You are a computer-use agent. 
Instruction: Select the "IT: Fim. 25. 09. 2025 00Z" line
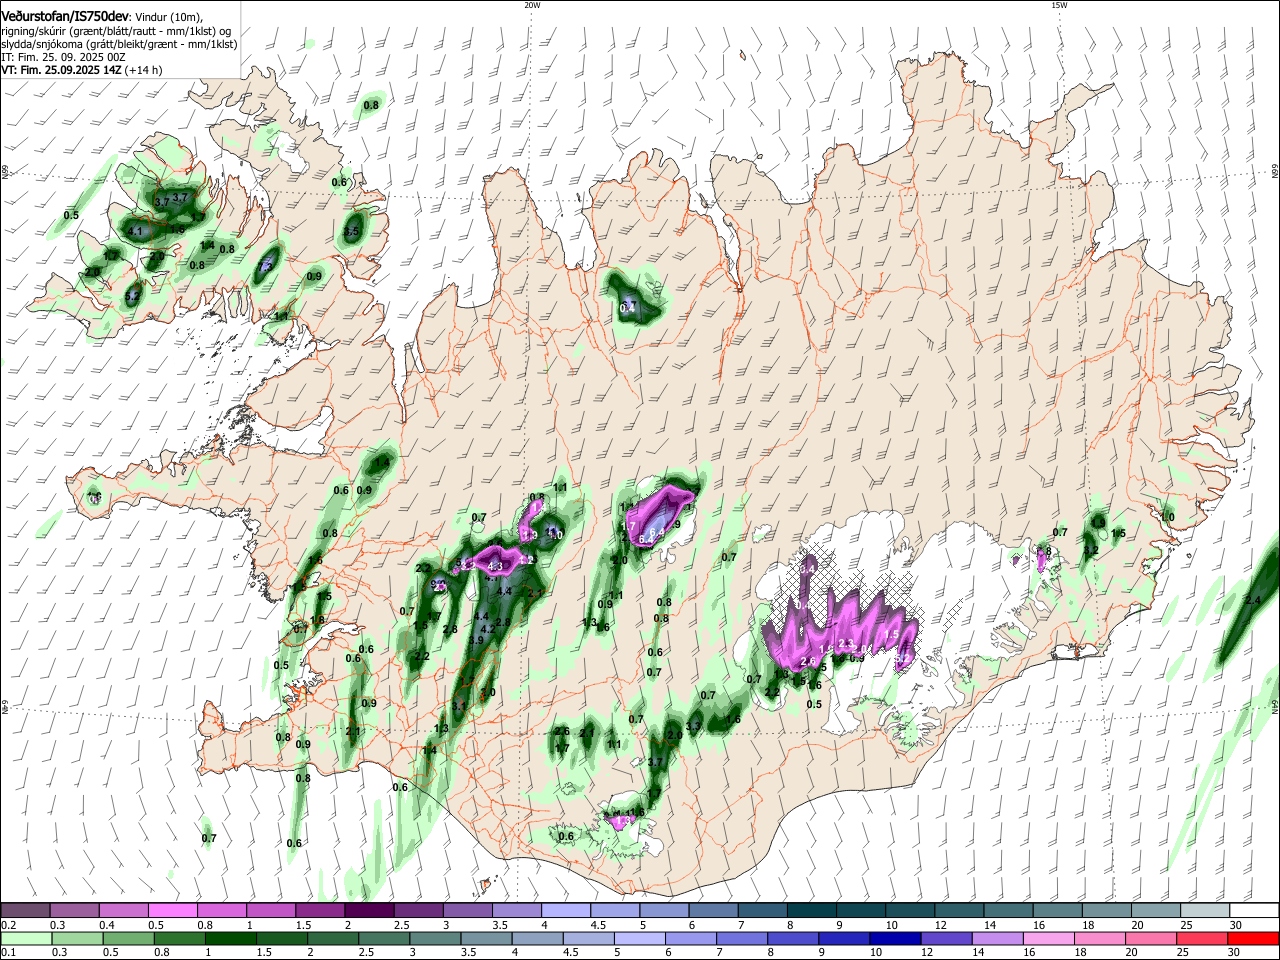63,57
